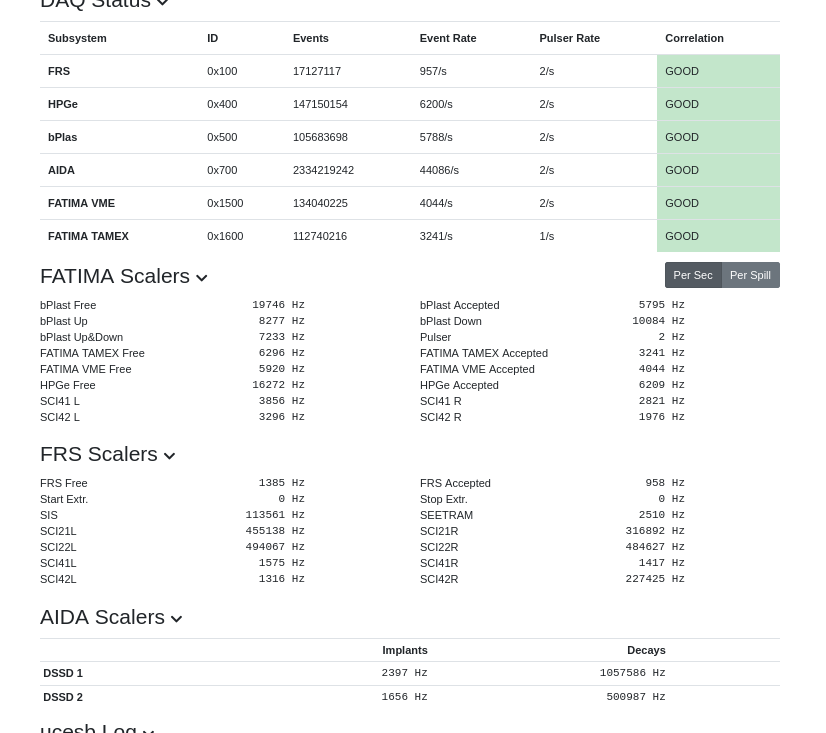The height and width of the screenshot is (733, 826).
Task: Click the SCI21L value 455138 Hz
Action: pos(275,531)
